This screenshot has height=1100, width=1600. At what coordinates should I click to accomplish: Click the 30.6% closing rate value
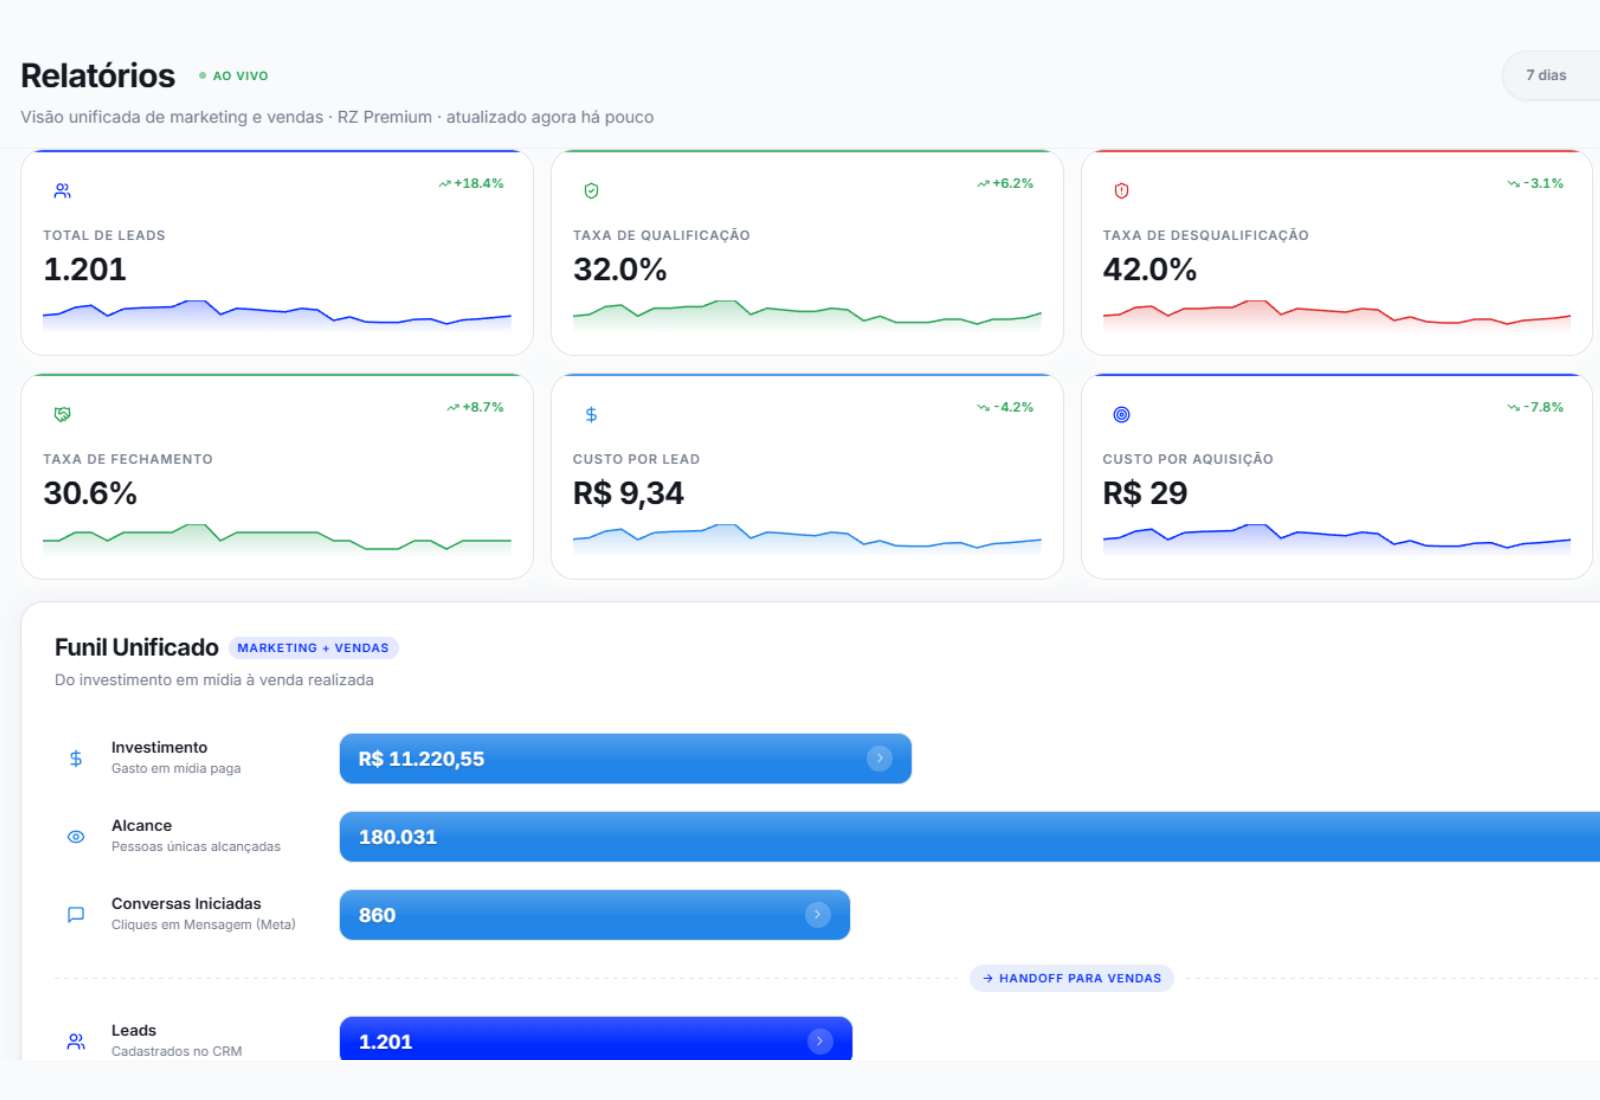(90, 493)
